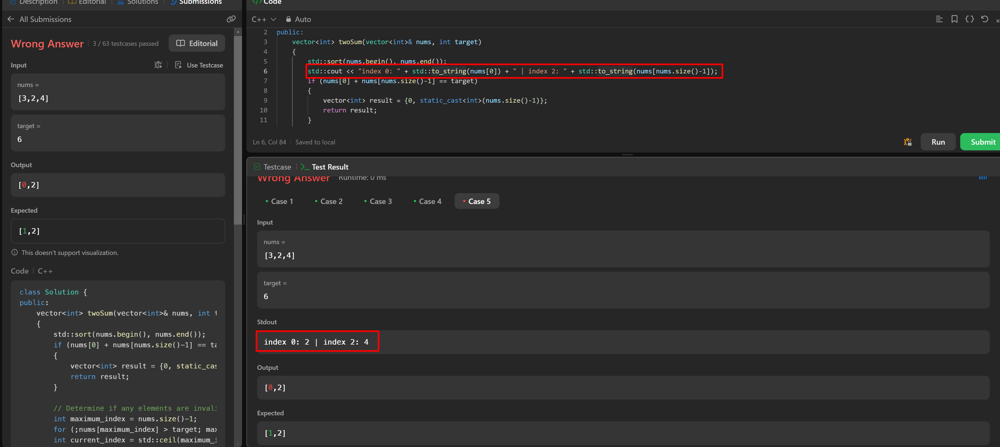The image size is (1000, 447).
Task: Reset code with the undo arrow icon
Action: coord(984,19)
